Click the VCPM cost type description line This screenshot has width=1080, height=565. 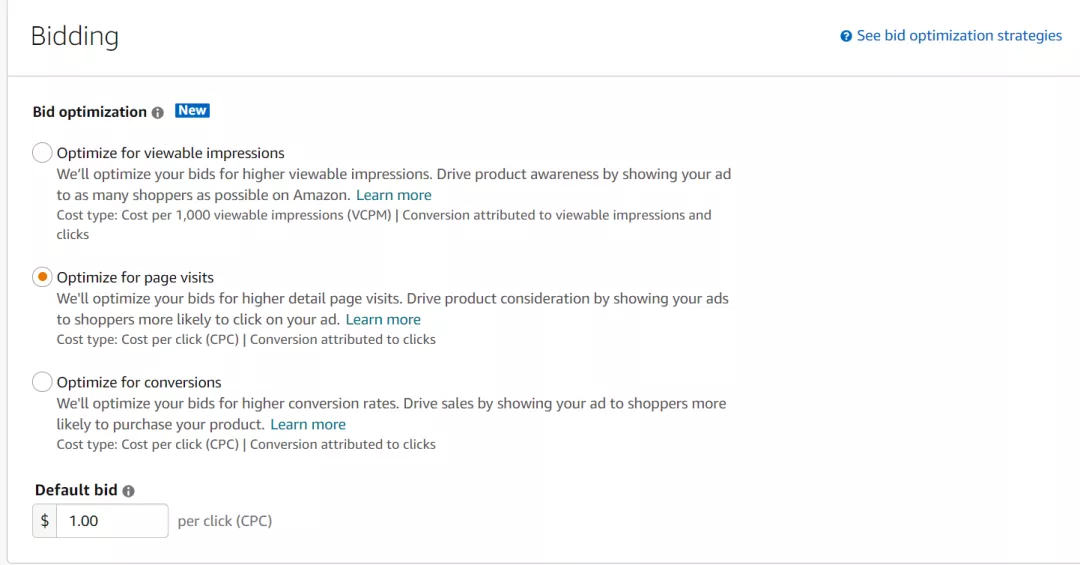coord(384,215)
